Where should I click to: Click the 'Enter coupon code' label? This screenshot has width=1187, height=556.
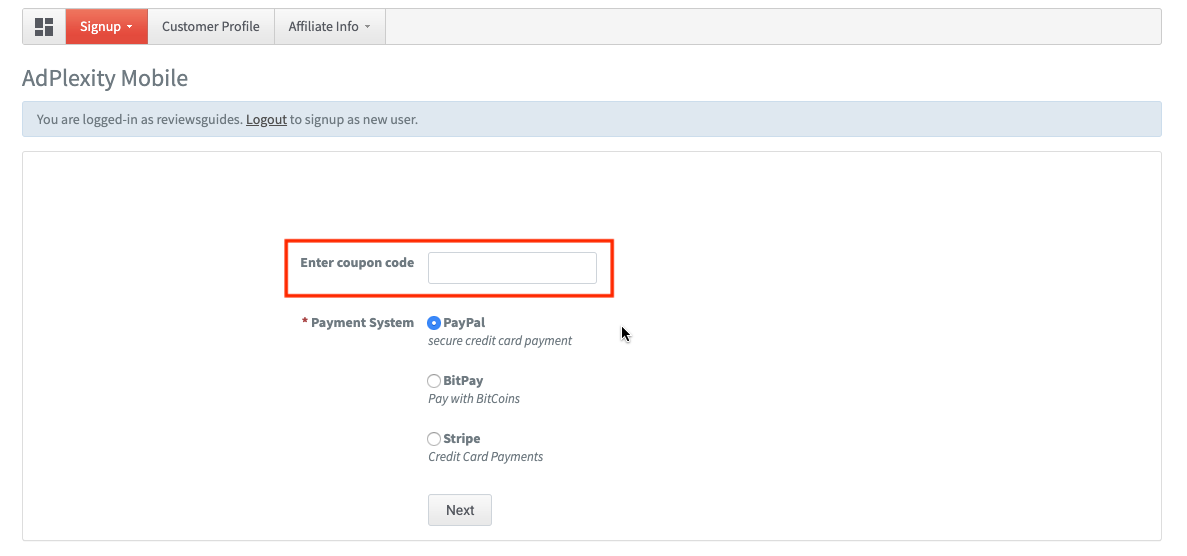point(357,263)
